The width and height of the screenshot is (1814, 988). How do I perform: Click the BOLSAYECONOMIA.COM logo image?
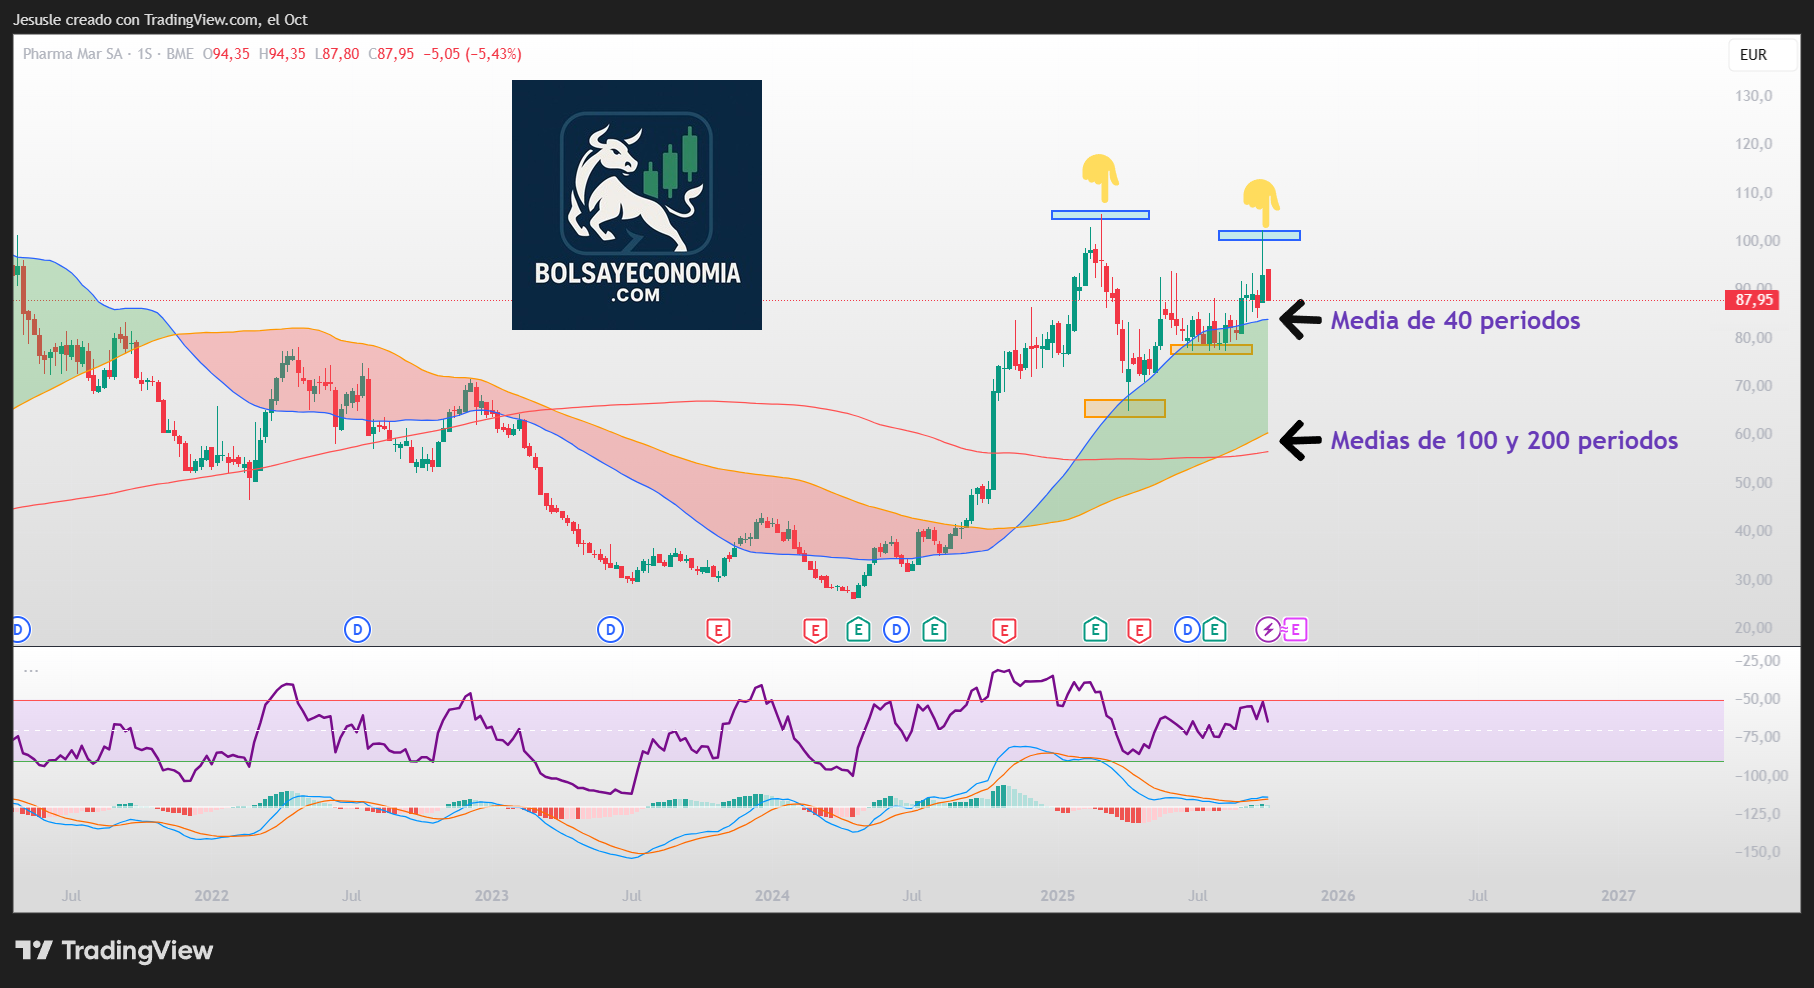click(637, 205)
